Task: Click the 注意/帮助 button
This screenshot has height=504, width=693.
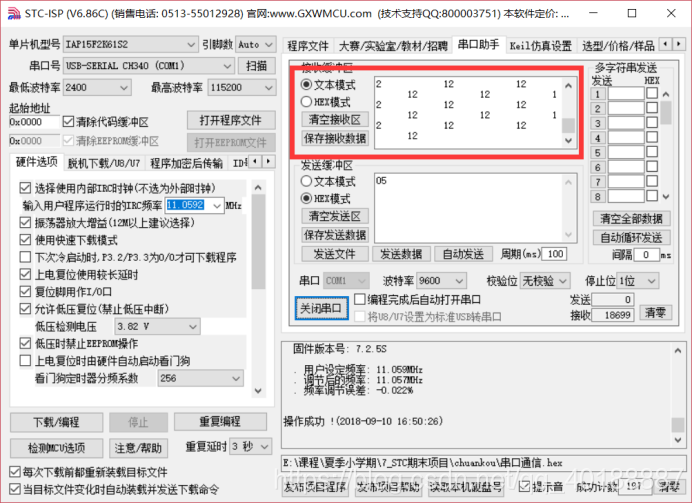Action: click(138, 448)
